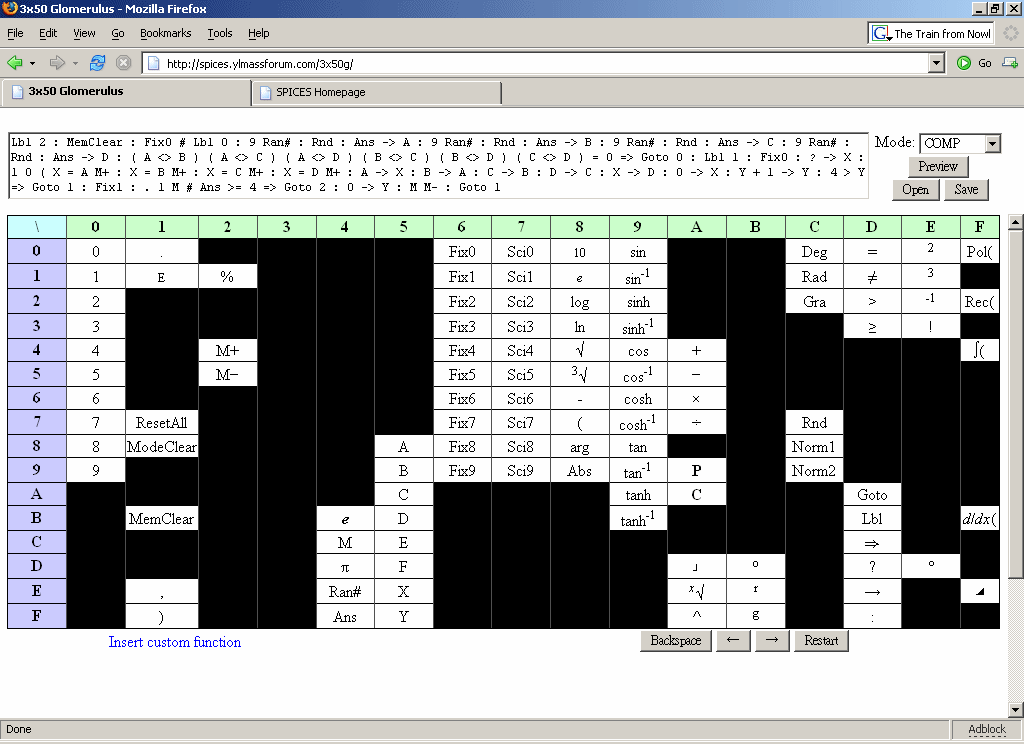Open the Back button history dropdown arrow
This screenshot has width=1024, height=744.
pyautogui.click(x=33, y=63)
